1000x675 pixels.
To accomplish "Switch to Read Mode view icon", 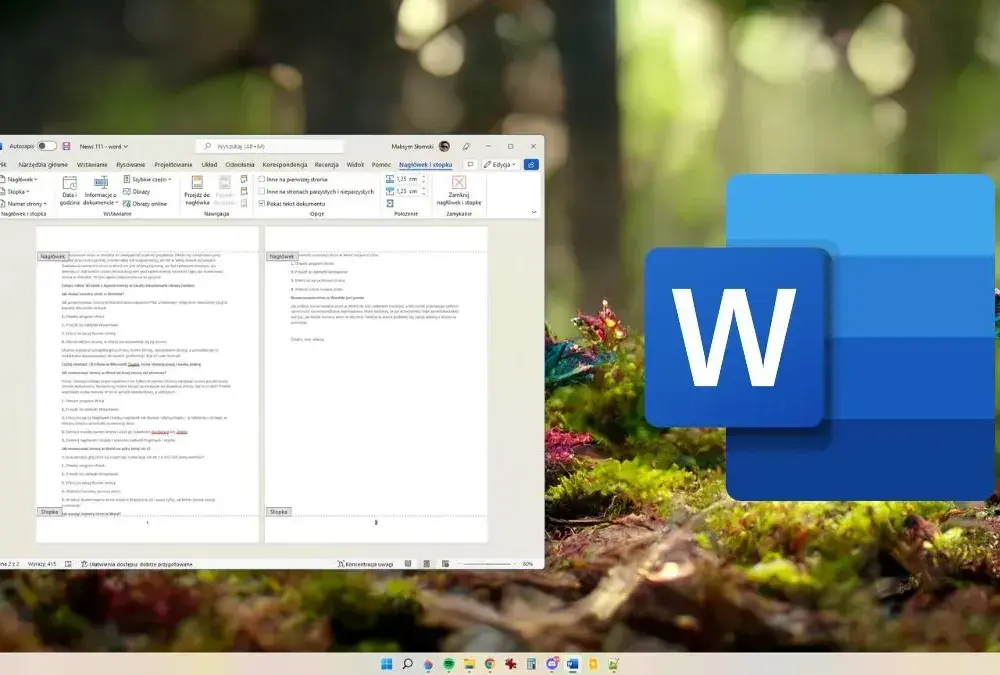I will click(x=408, y=564).
